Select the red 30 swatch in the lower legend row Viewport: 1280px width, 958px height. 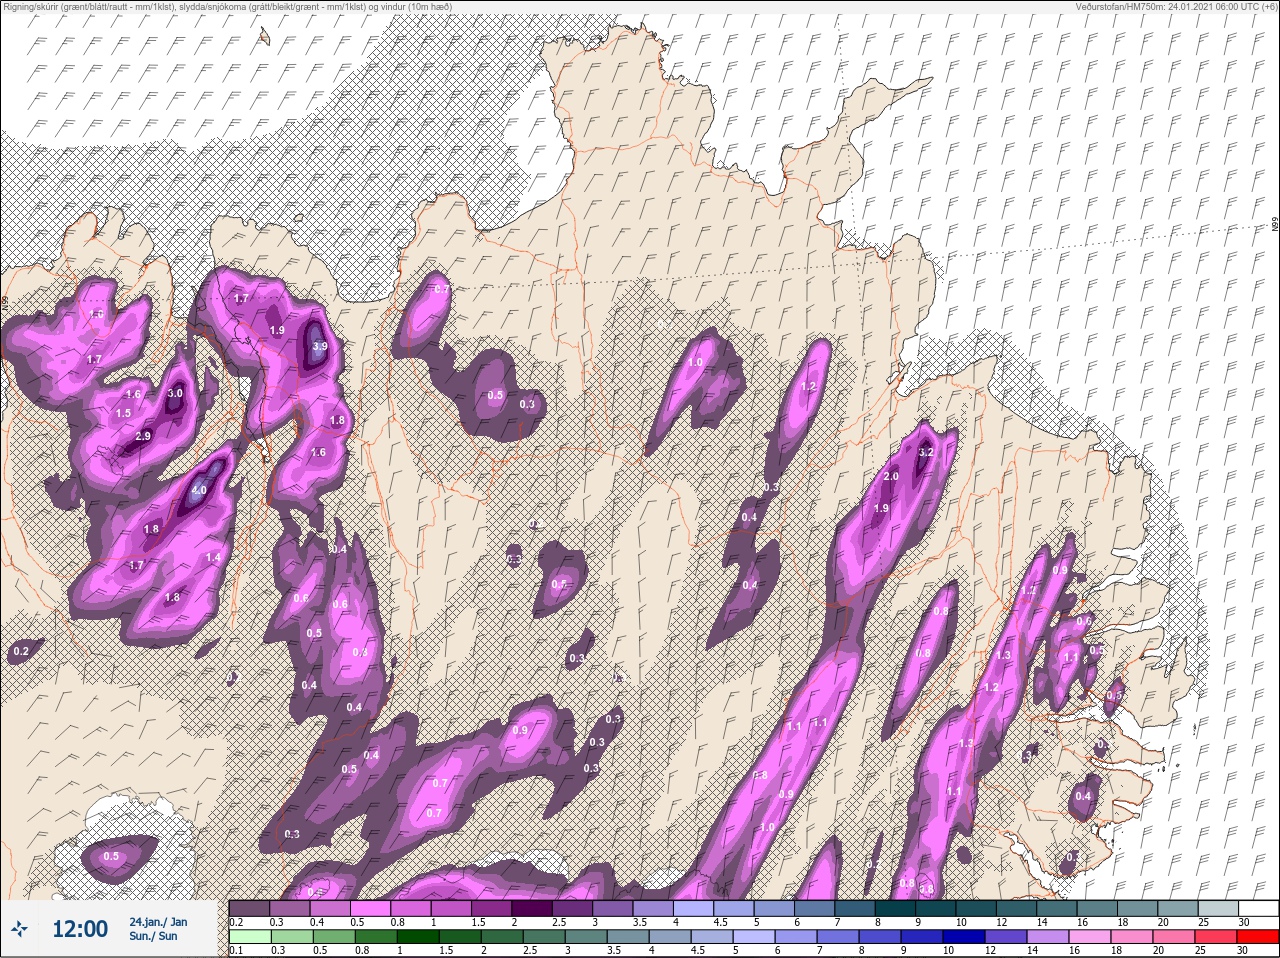tap(1257, 937)
